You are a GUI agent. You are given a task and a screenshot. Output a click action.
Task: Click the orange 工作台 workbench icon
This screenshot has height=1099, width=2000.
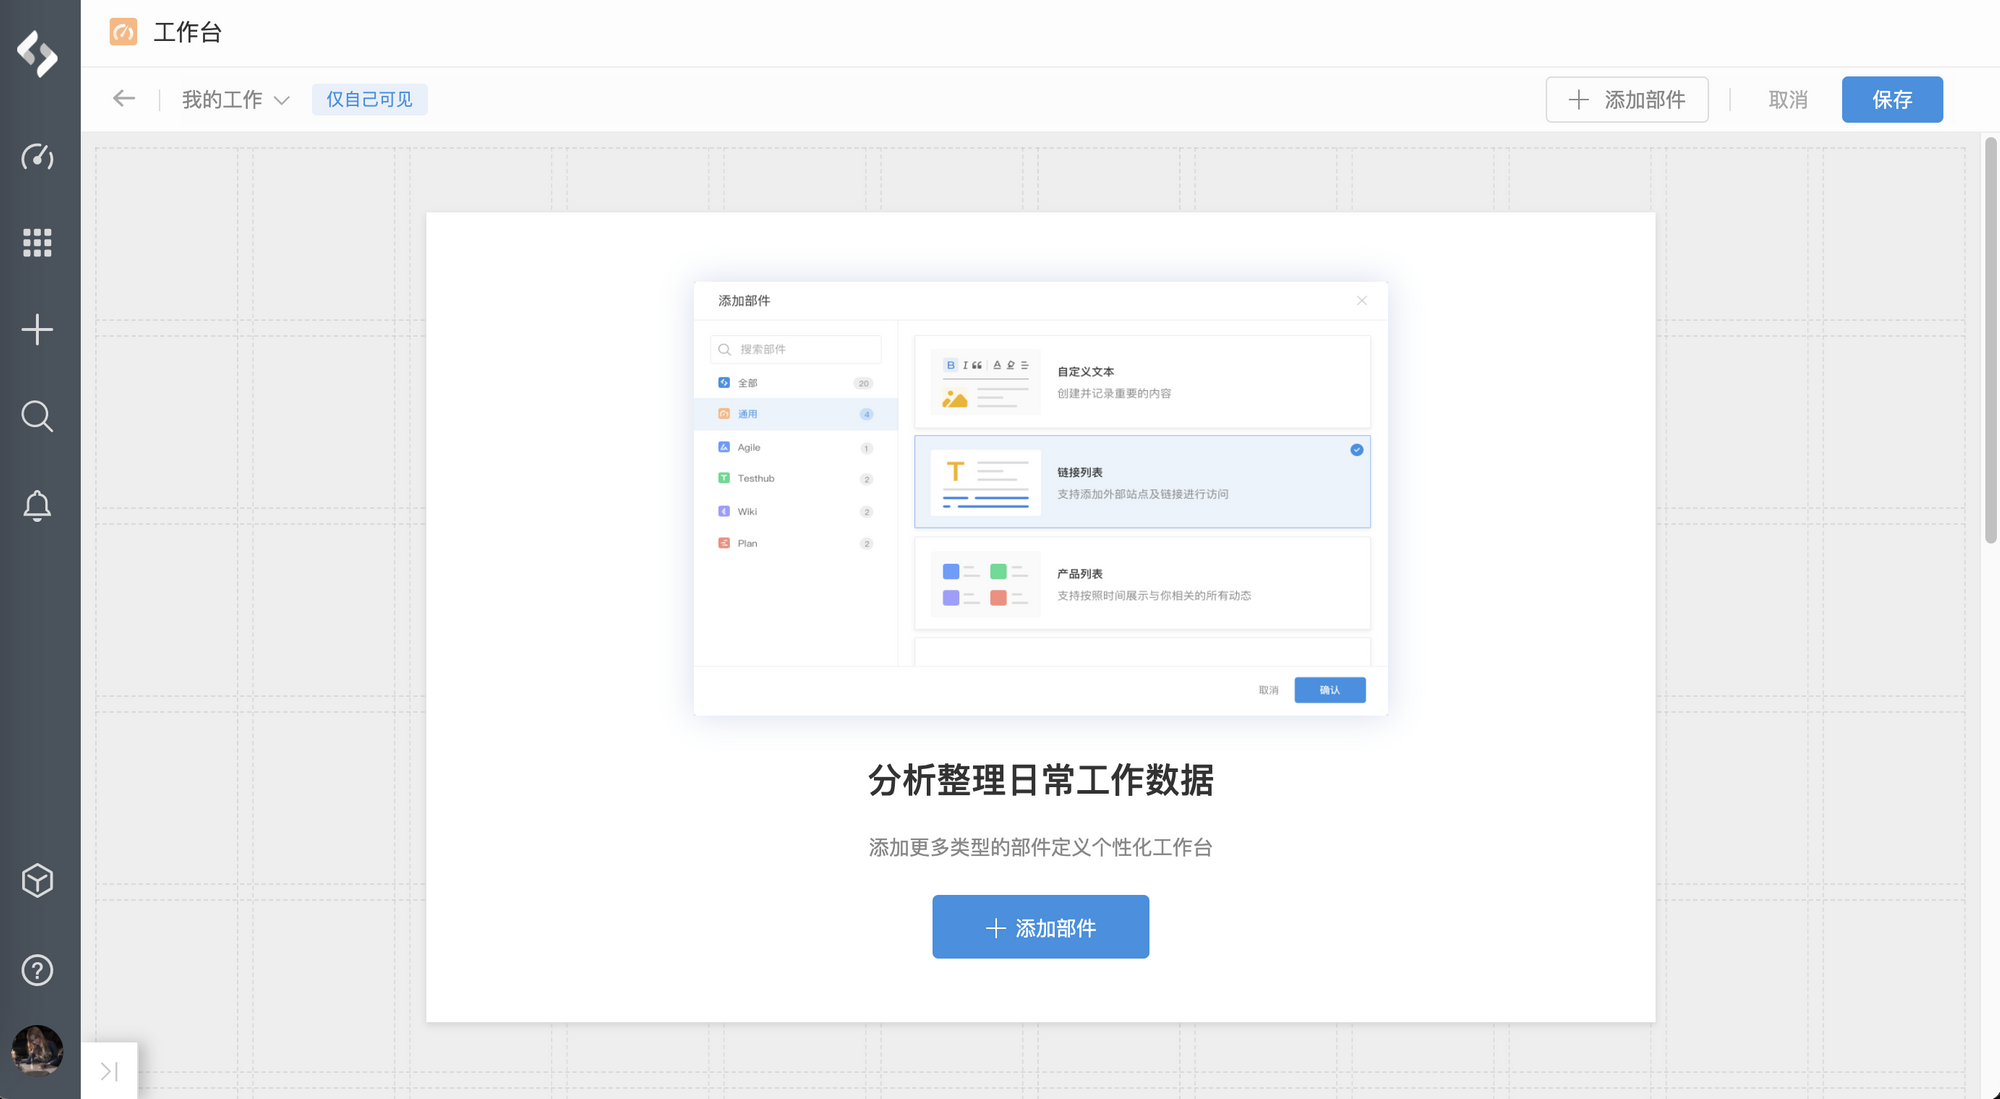pyautogui.click(x=123, y=32)
